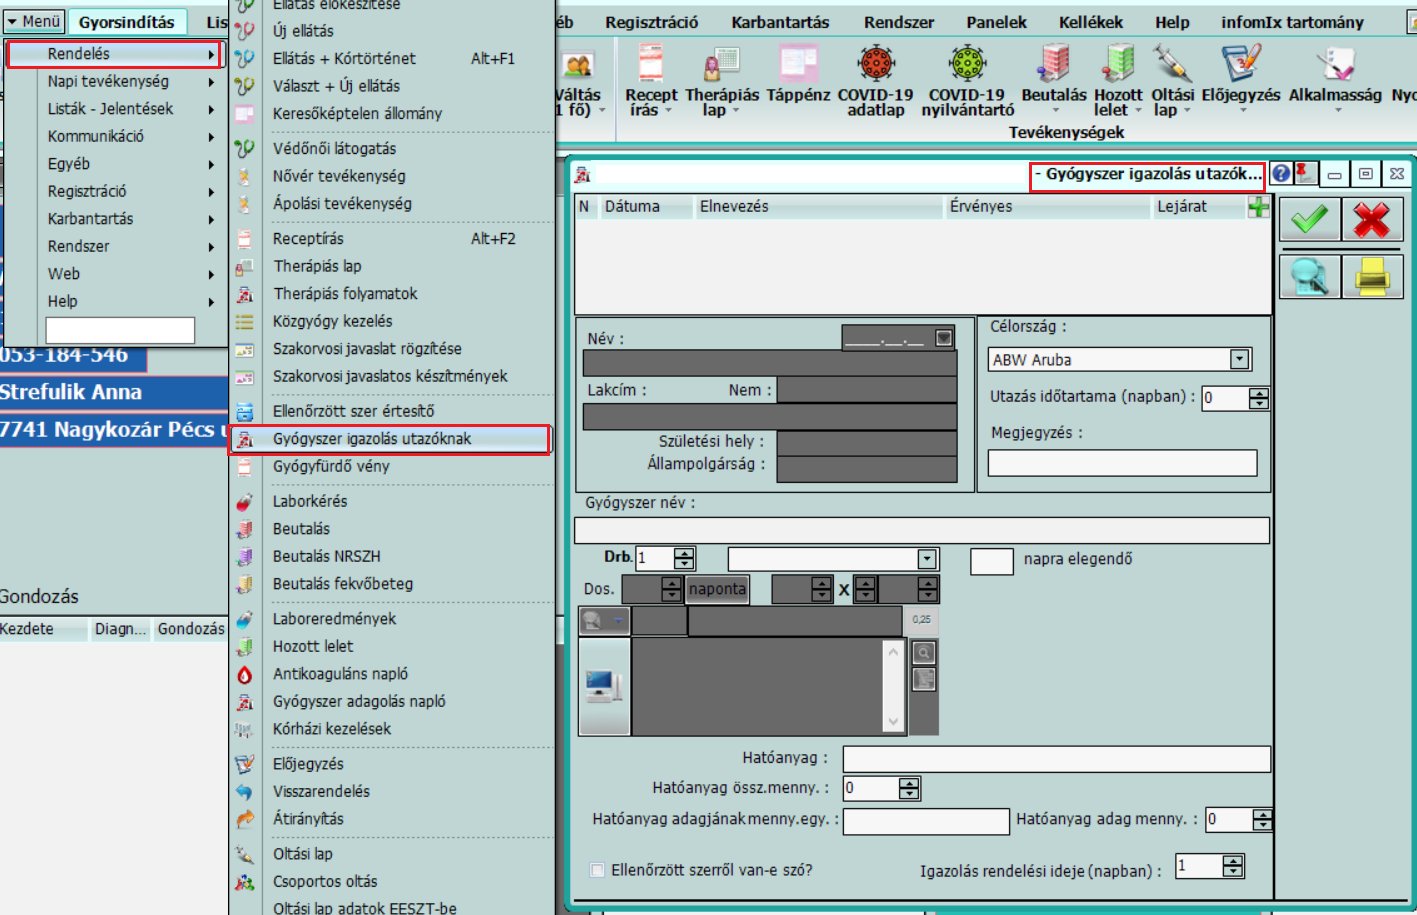
Task: Click the red X cancel icon
Action: click(x=1371, y=219)
